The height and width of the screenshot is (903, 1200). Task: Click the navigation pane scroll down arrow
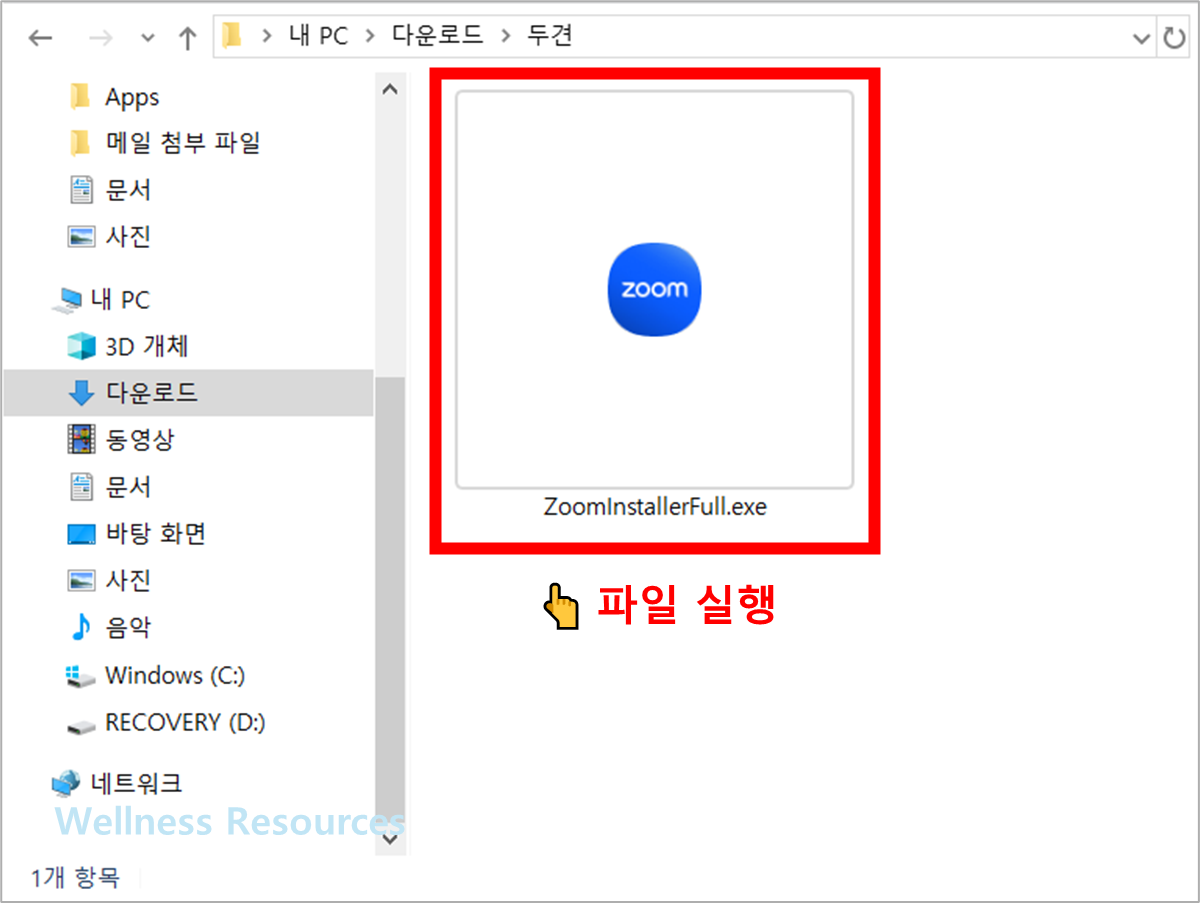point(390,841)
